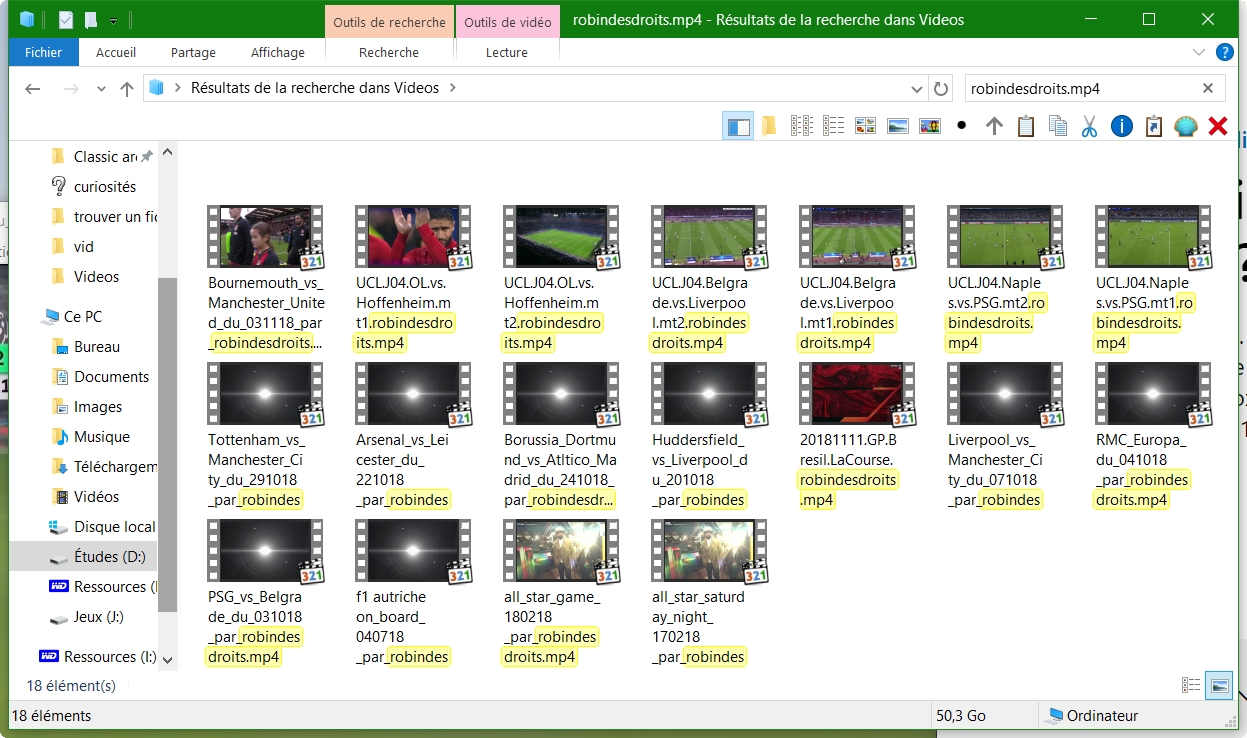This screenshot has width=1247, height=738.
Task: Click the Copy documents icon
Action: click(1057, 126)
